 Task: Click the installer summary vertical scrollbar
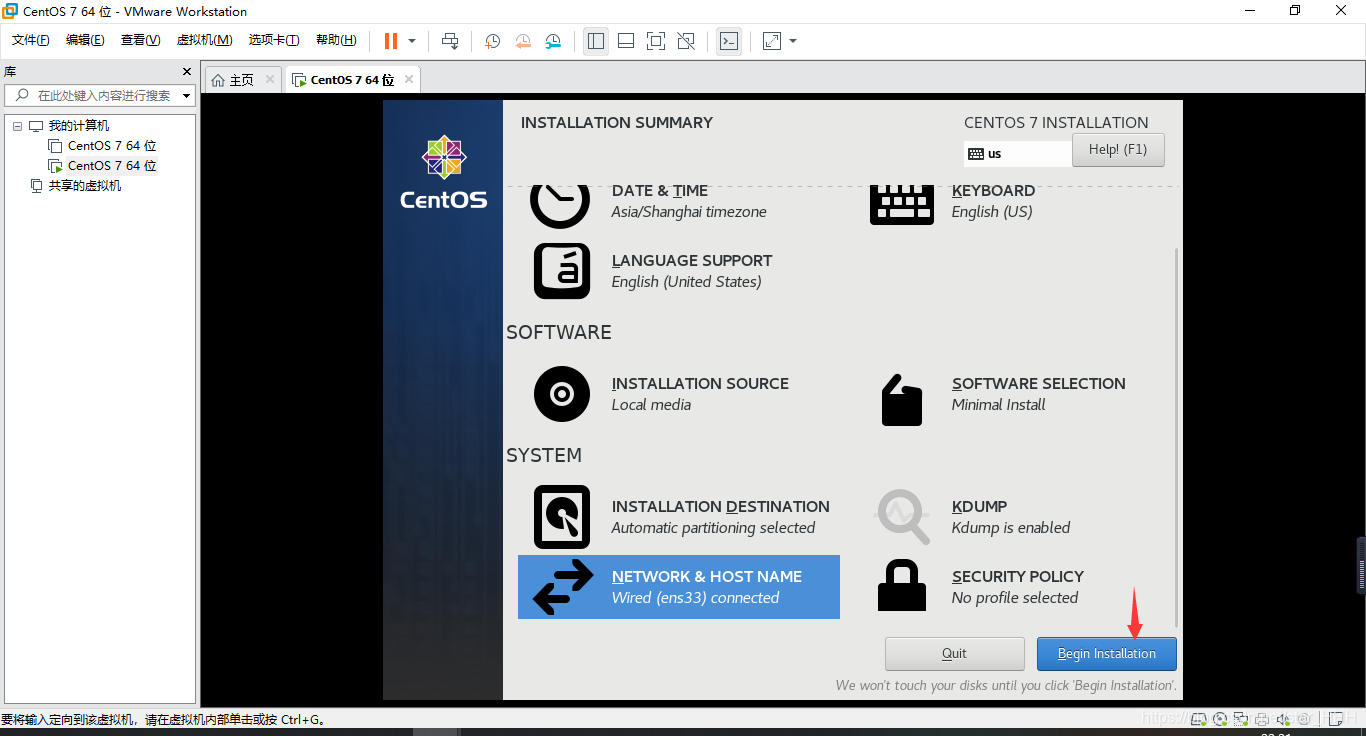pyautogui.click(x=1176, y=437)
